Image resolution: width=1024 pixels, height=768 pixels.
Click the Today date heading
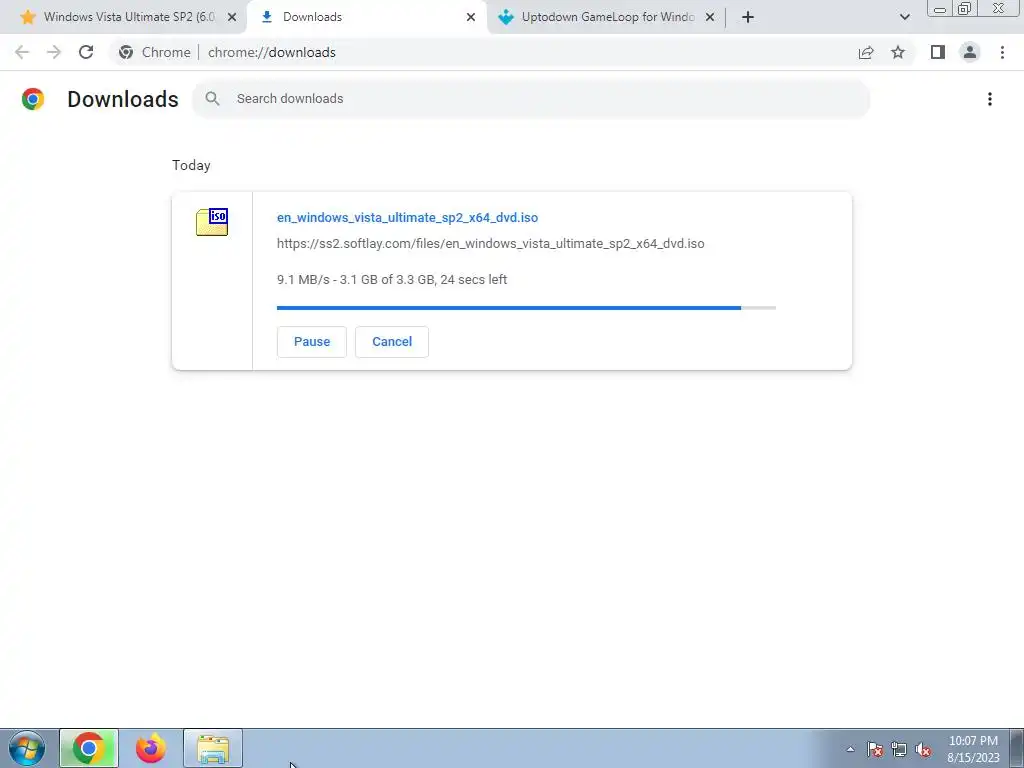pyautogui.click(x=191, y=165)
